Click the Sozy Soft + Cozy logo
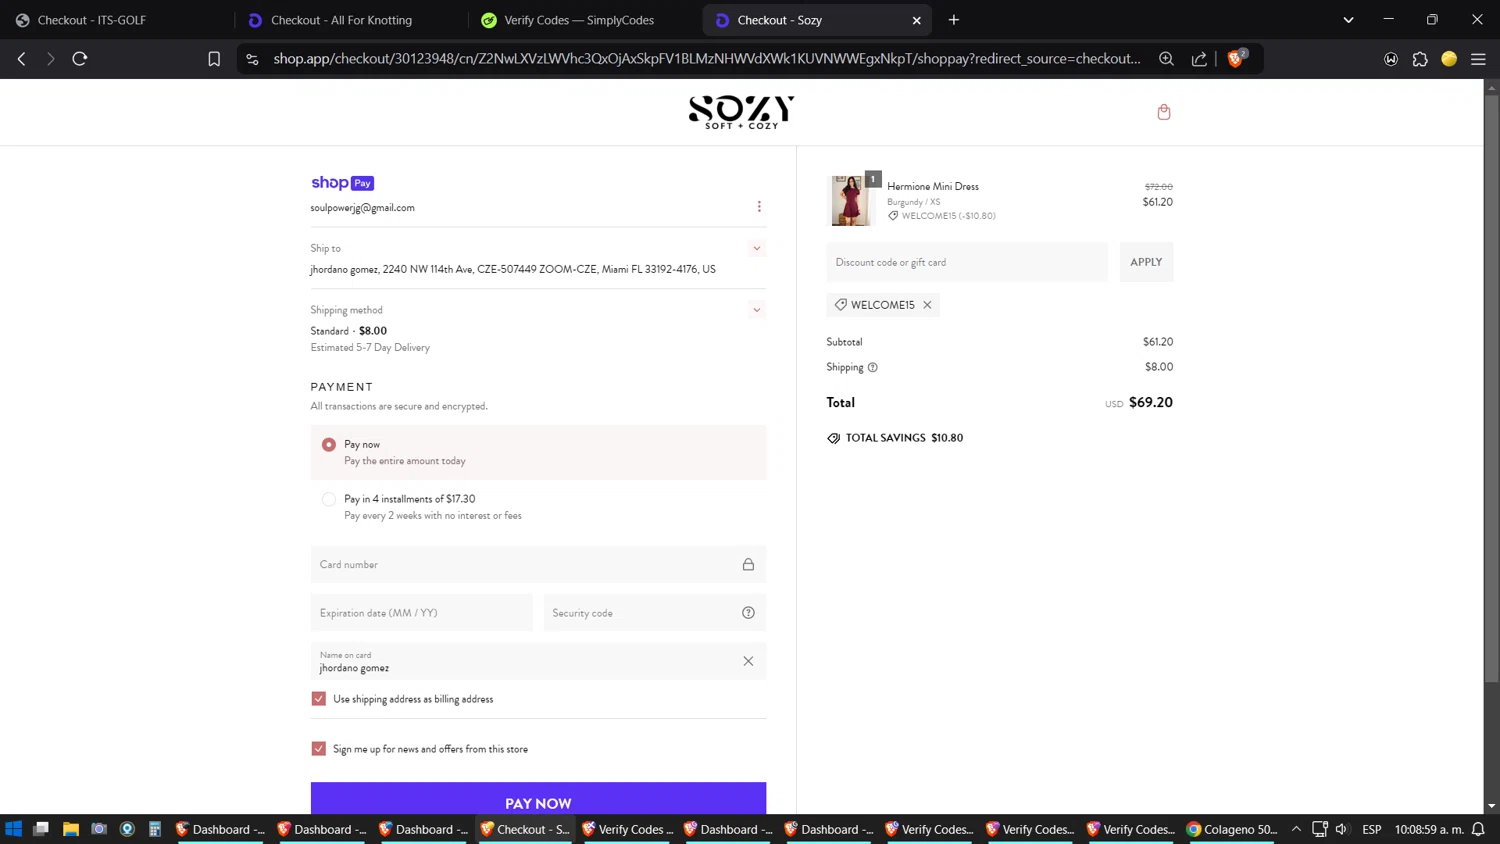Image resolution: width=1500 pixels, height=844 pixels. point(741,112)
